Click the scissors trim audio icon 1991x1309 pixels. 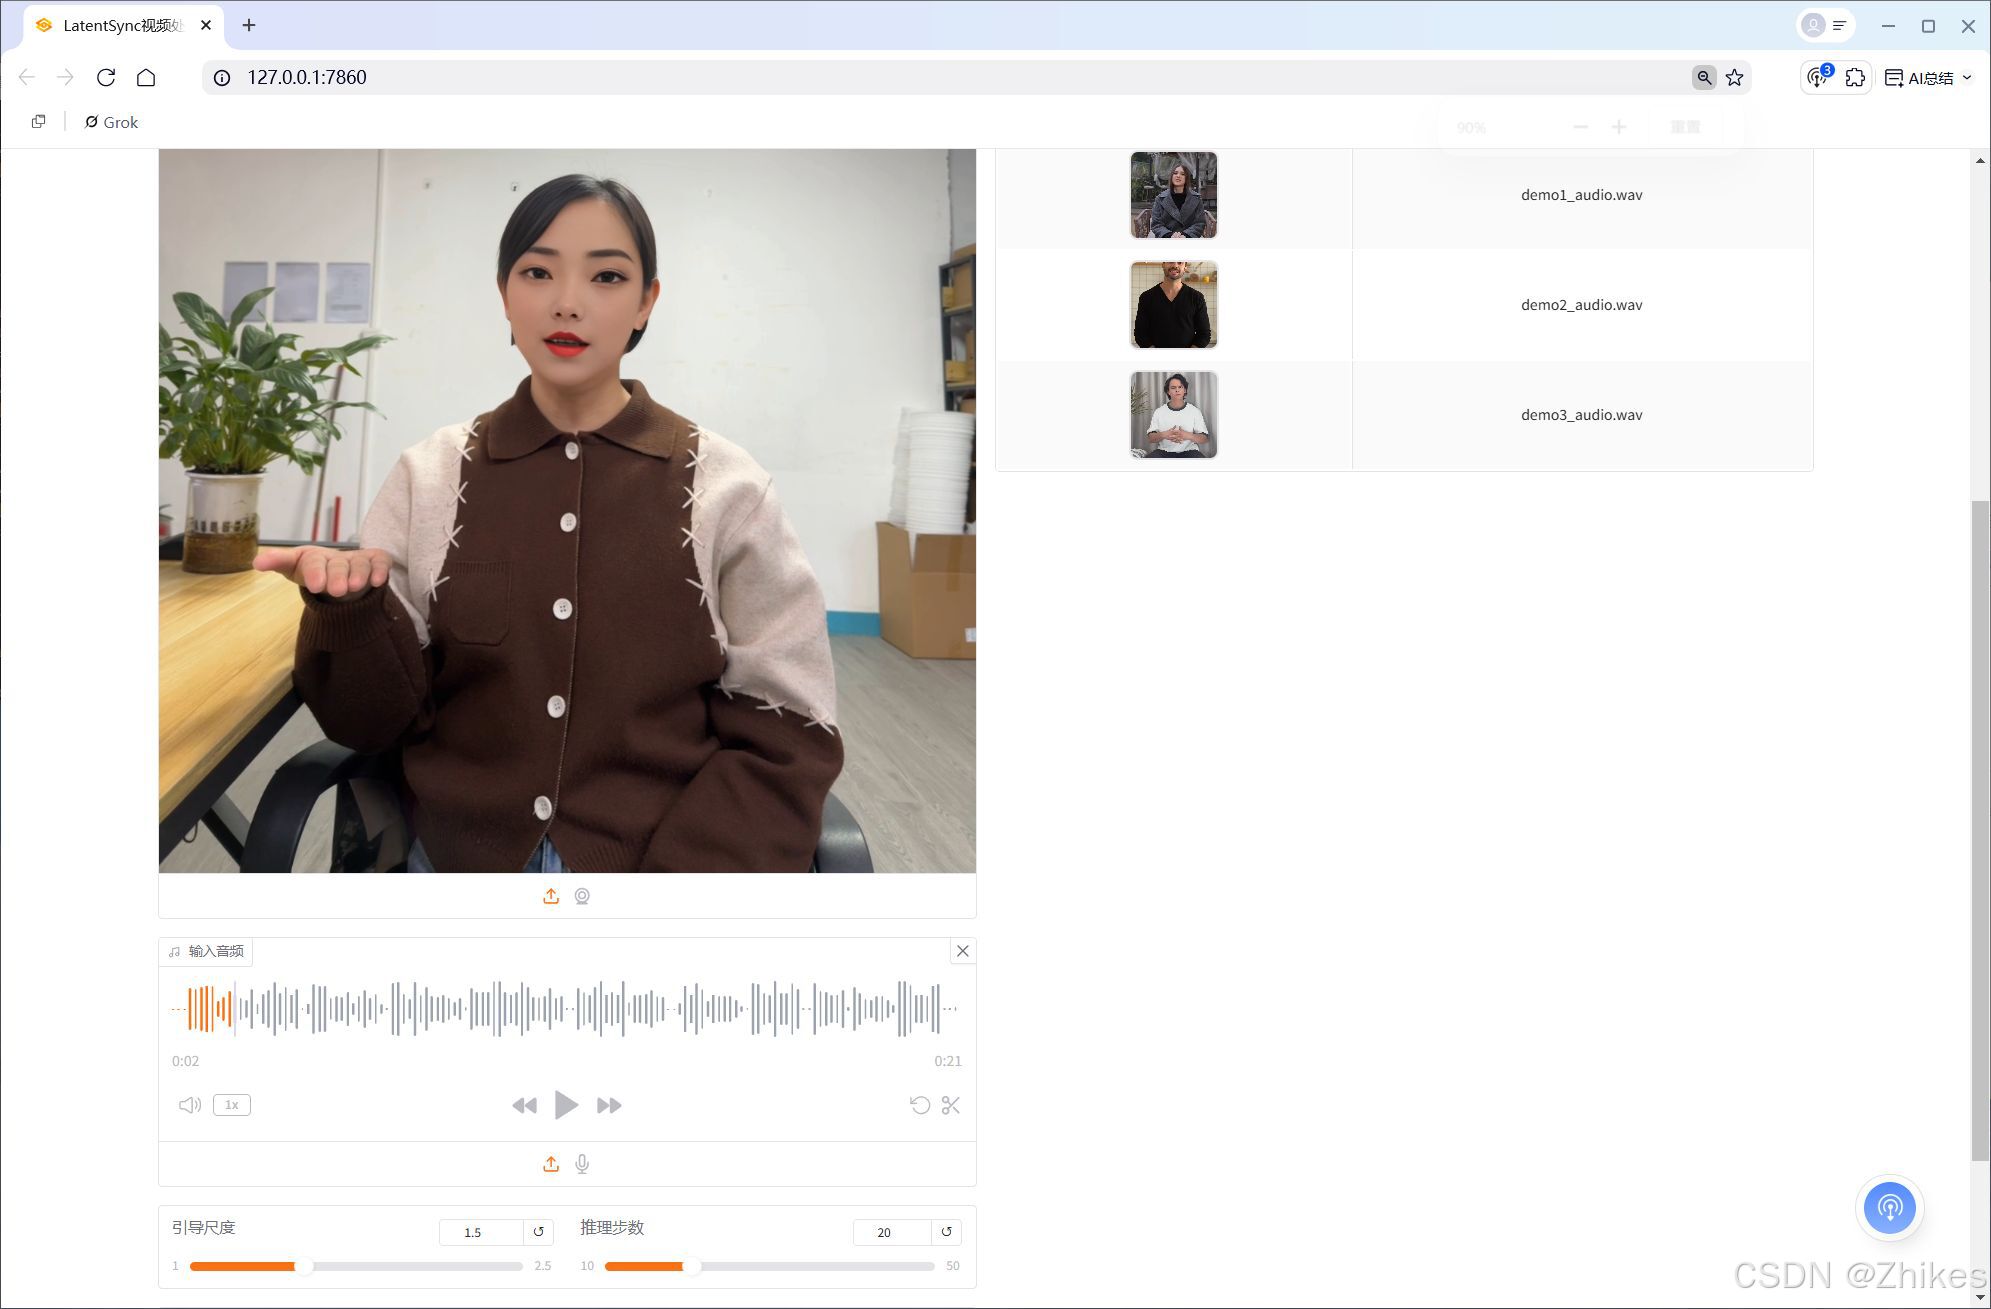(951, 1105)
